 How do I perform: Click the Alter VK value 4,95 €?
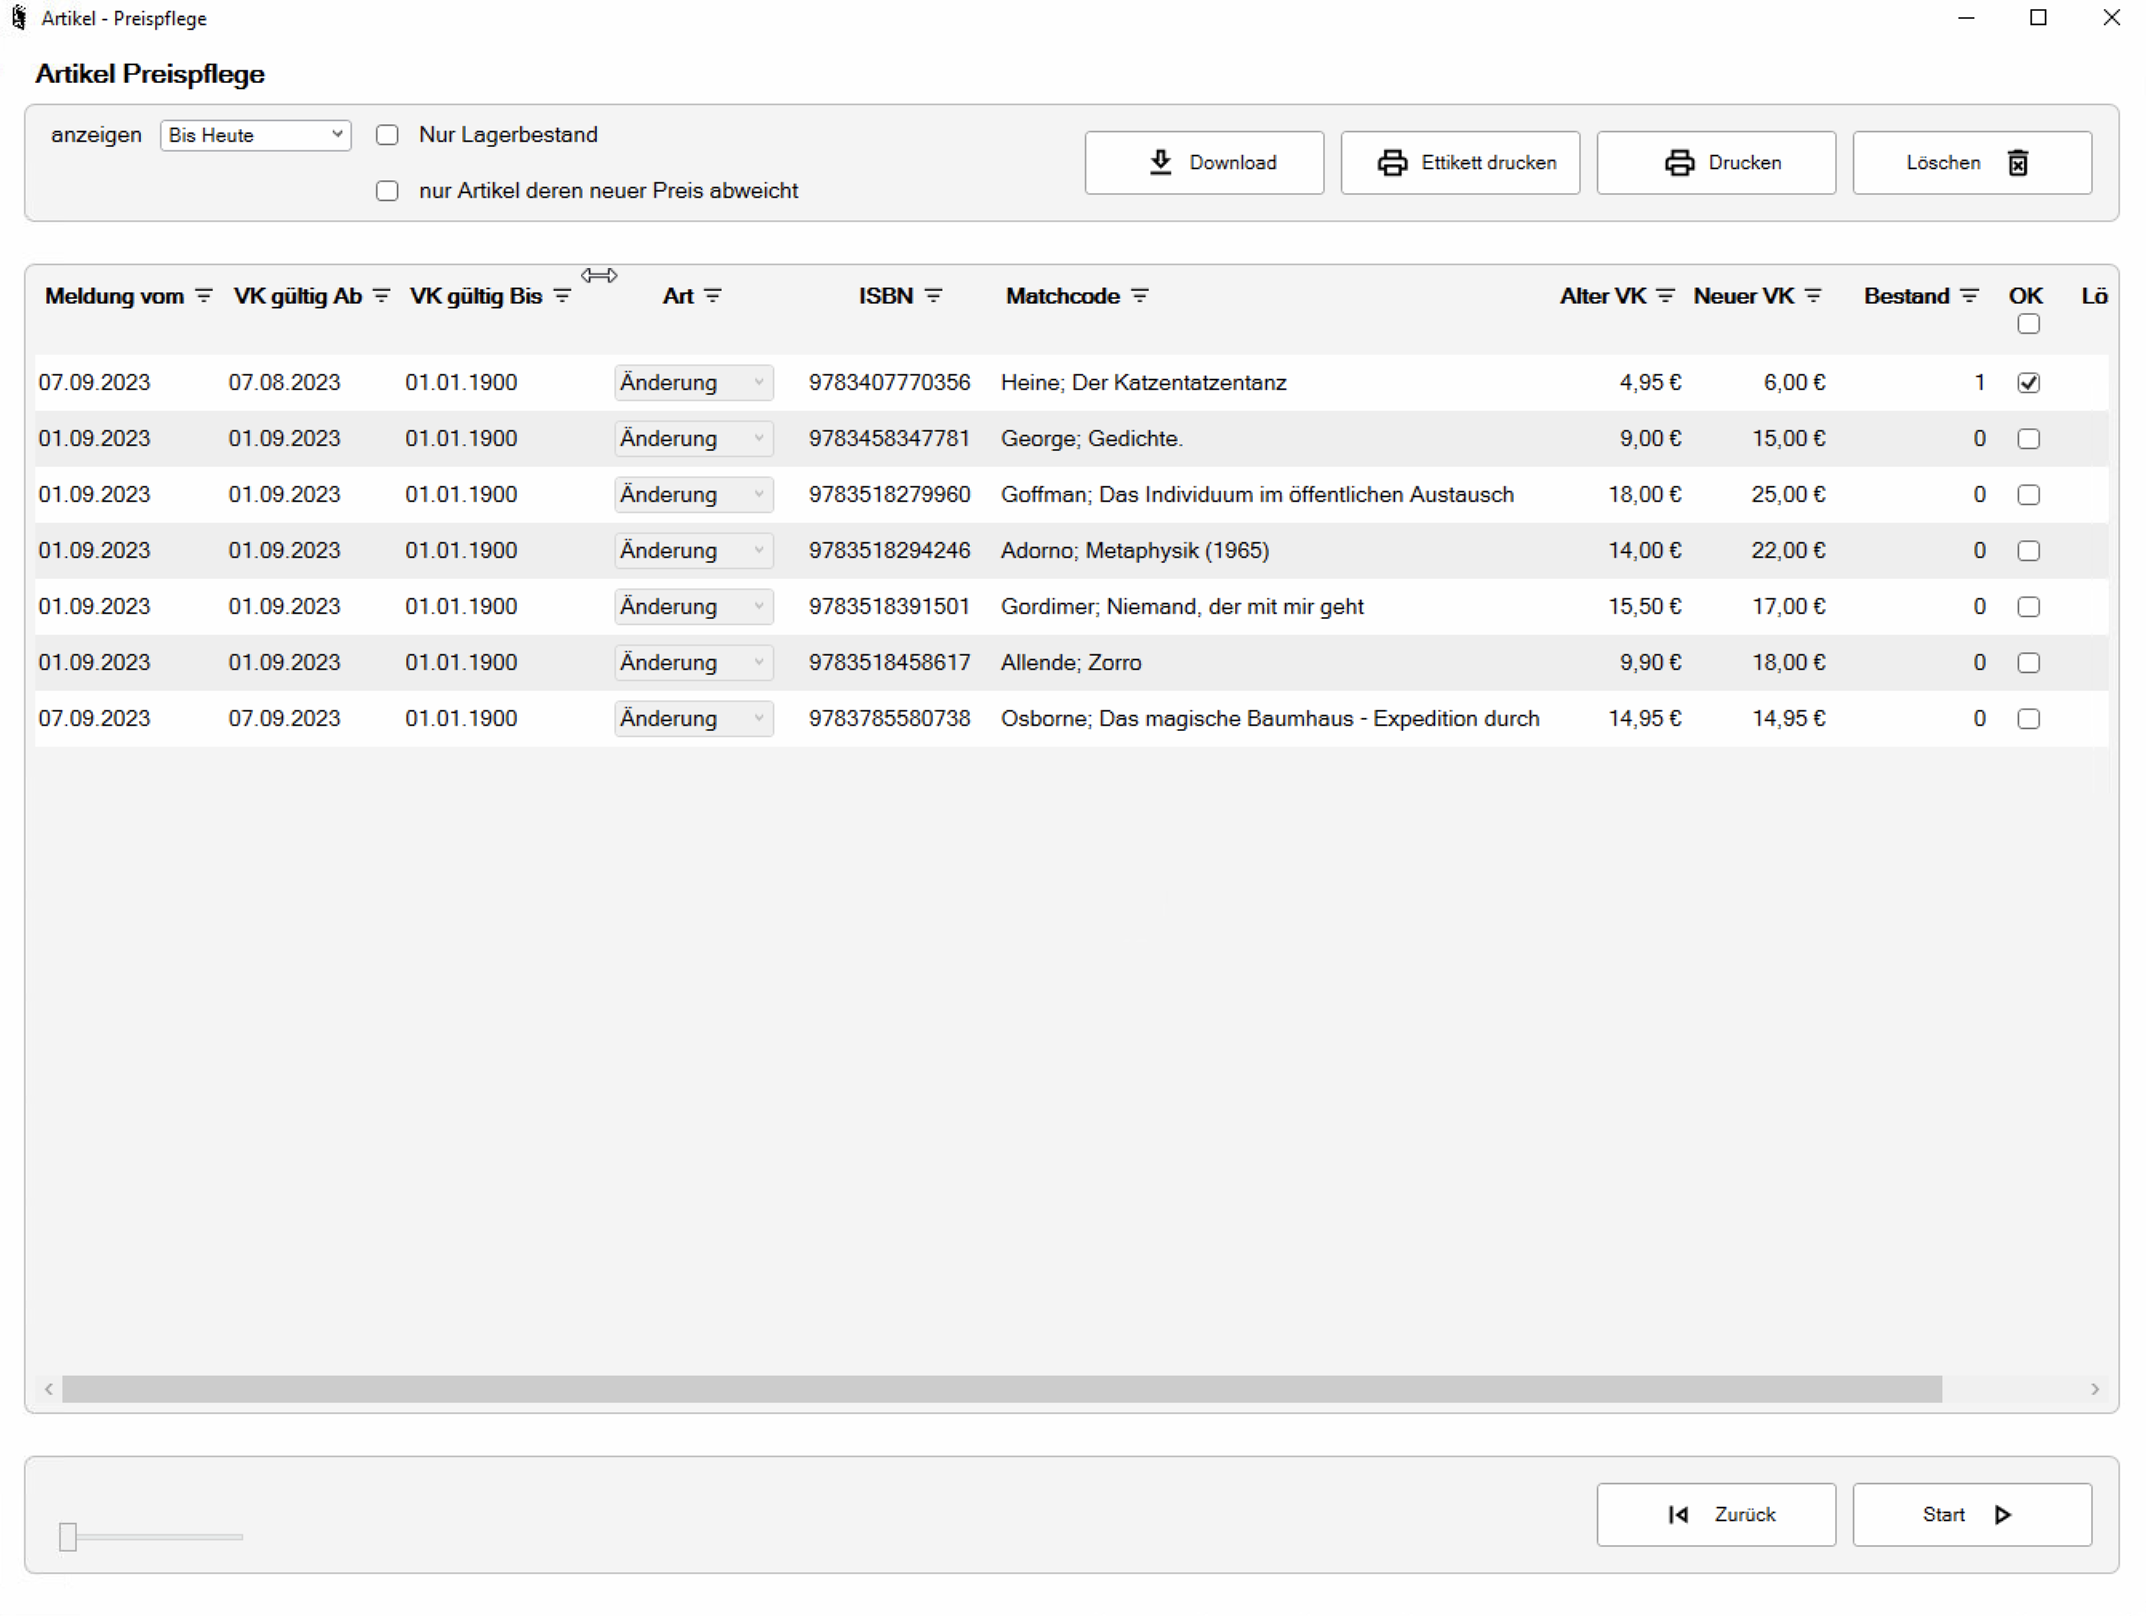pyautogui.click(x=1651, y=383)
